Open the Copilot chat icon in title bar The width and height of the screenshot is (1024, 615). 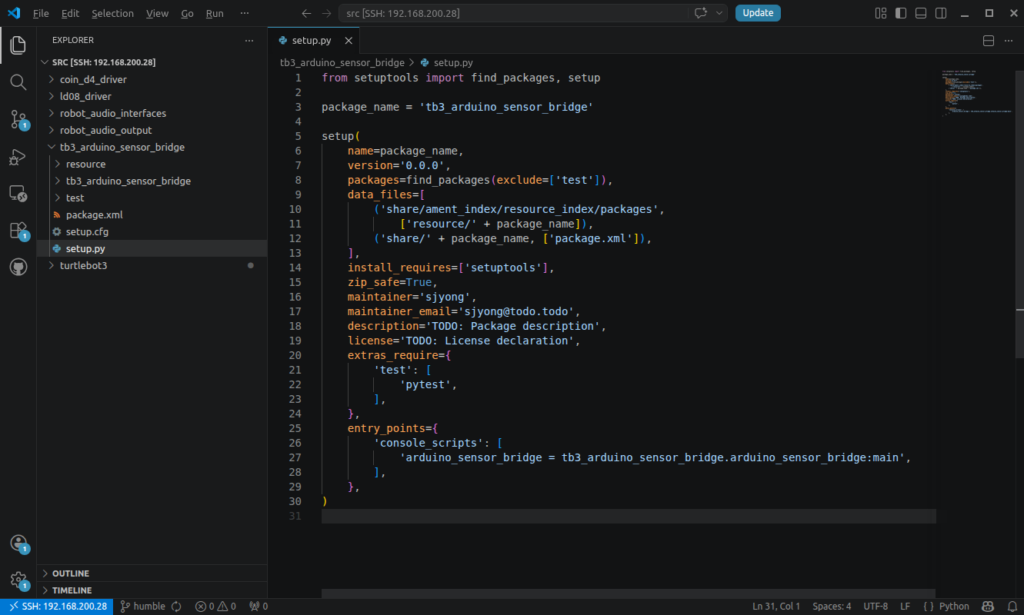[701, 13]
